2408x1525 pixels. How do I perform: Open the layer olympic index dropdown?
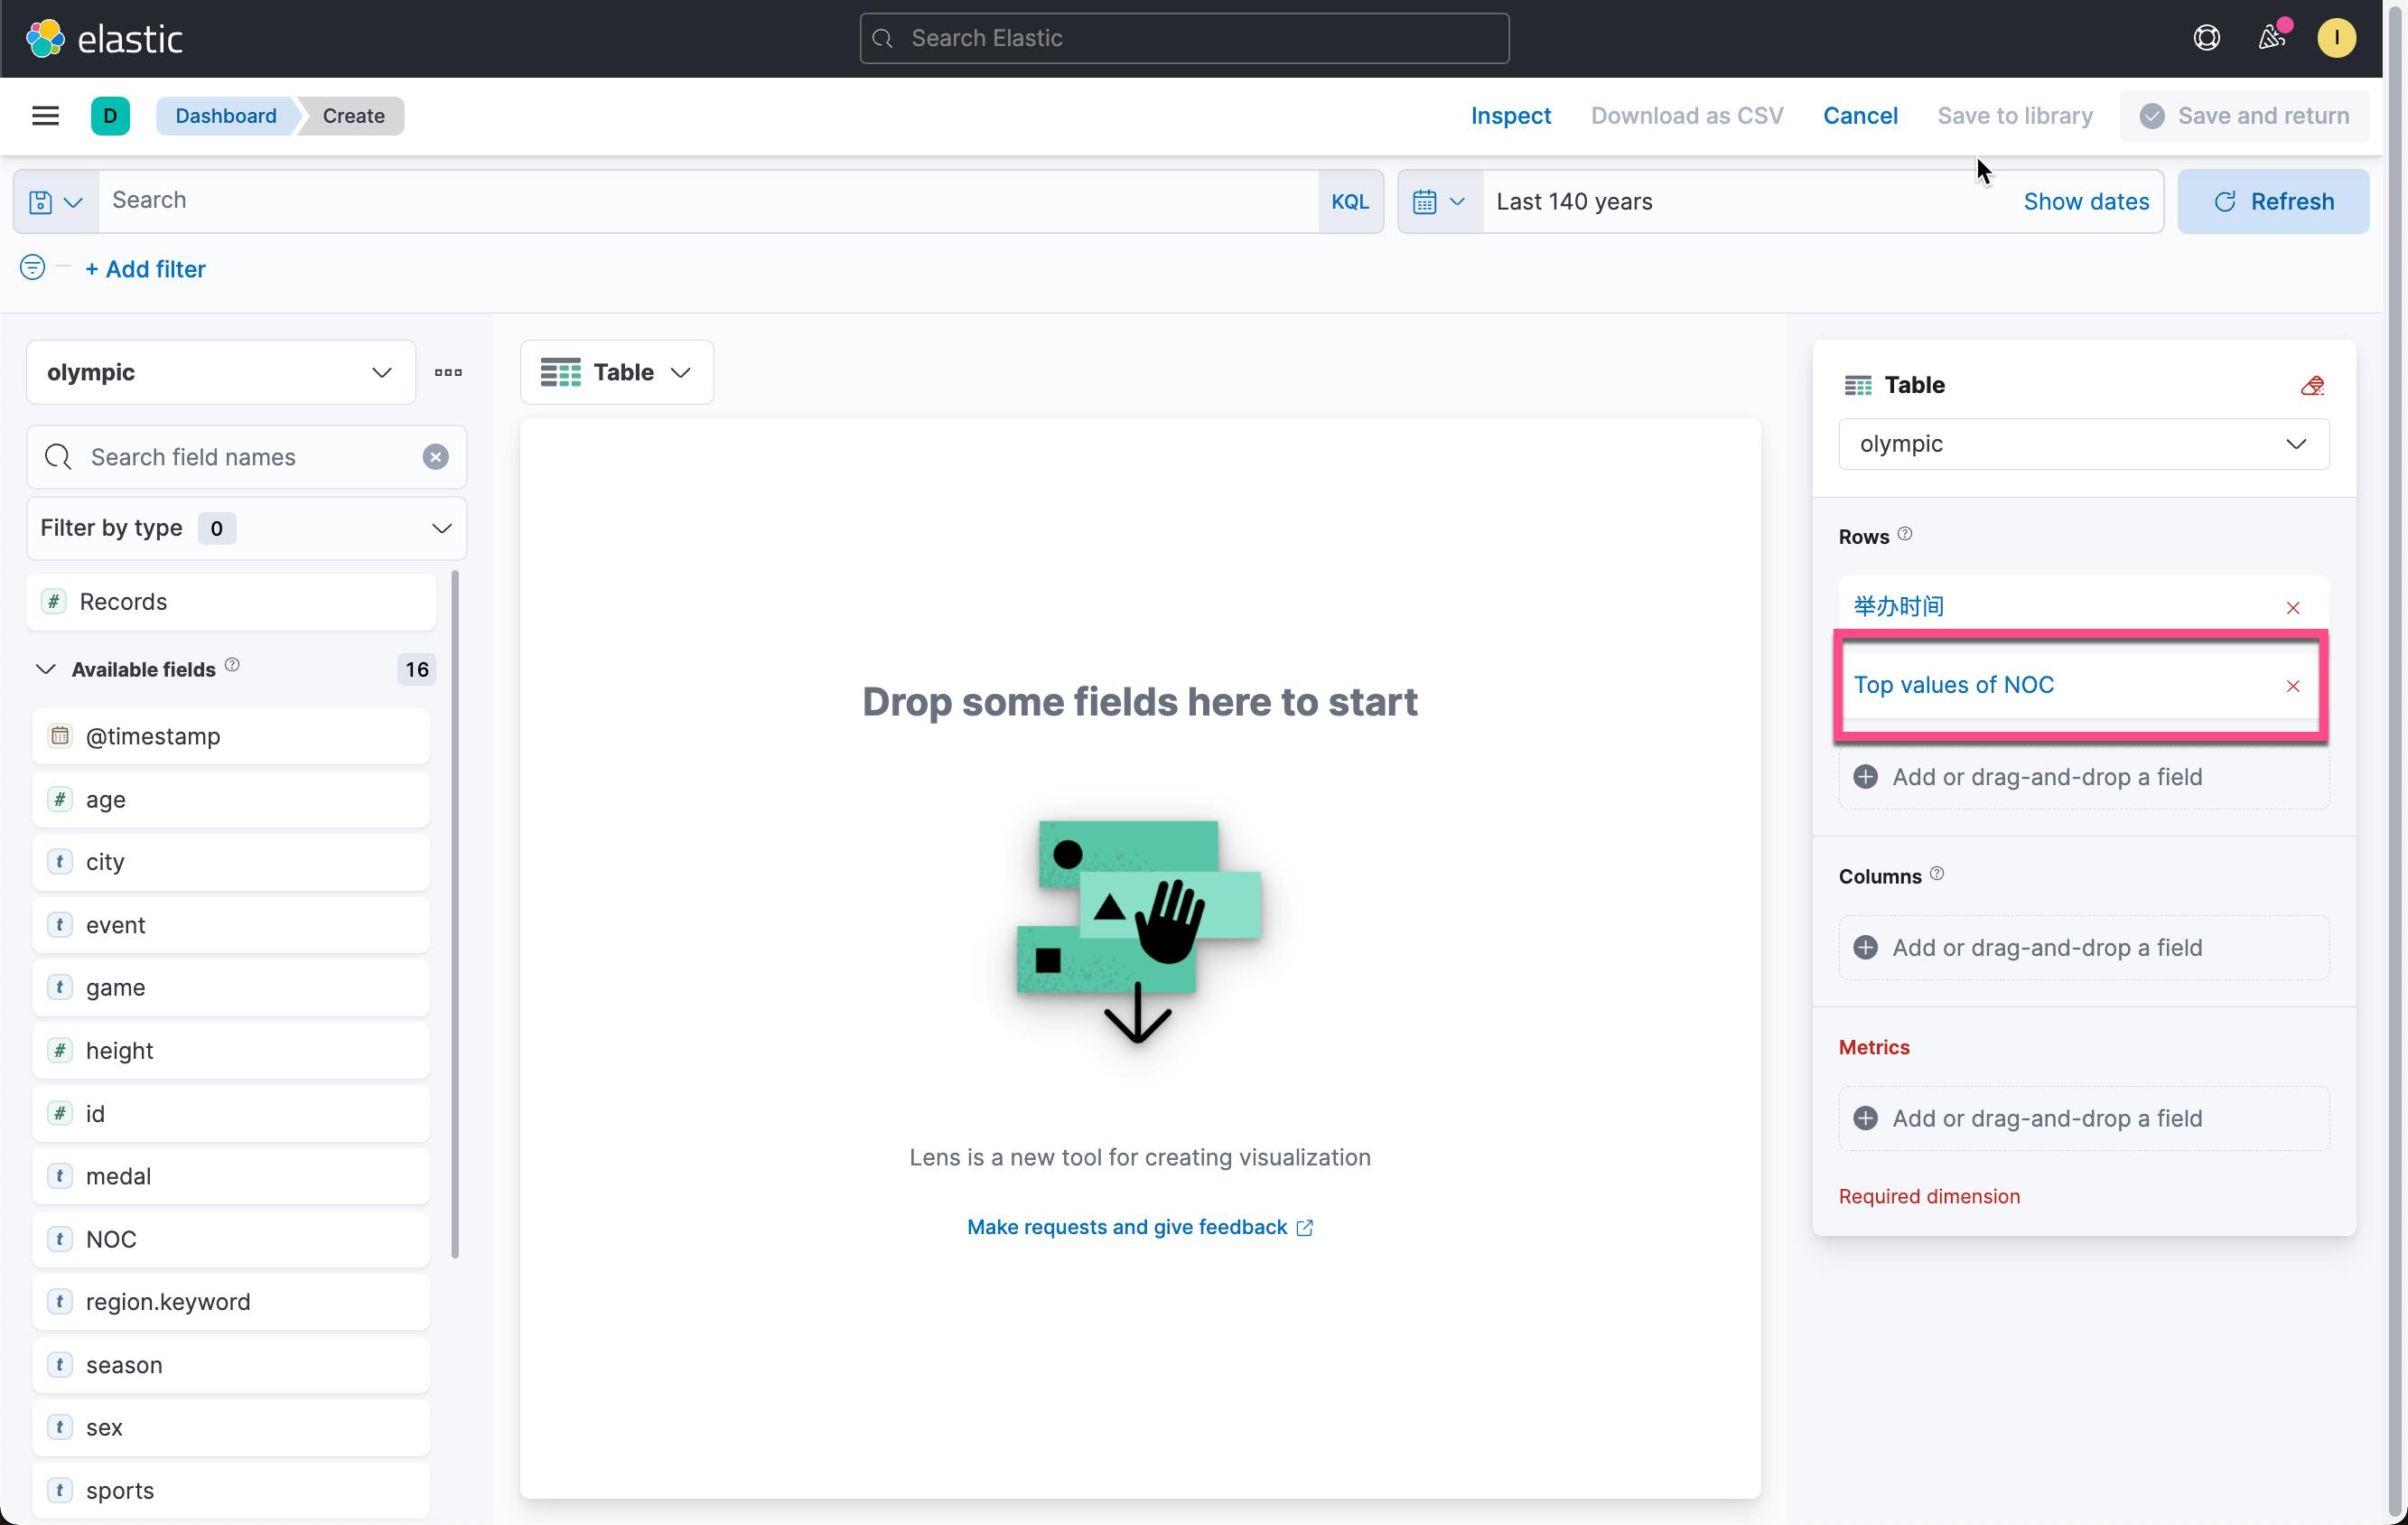coord(2083,444)
